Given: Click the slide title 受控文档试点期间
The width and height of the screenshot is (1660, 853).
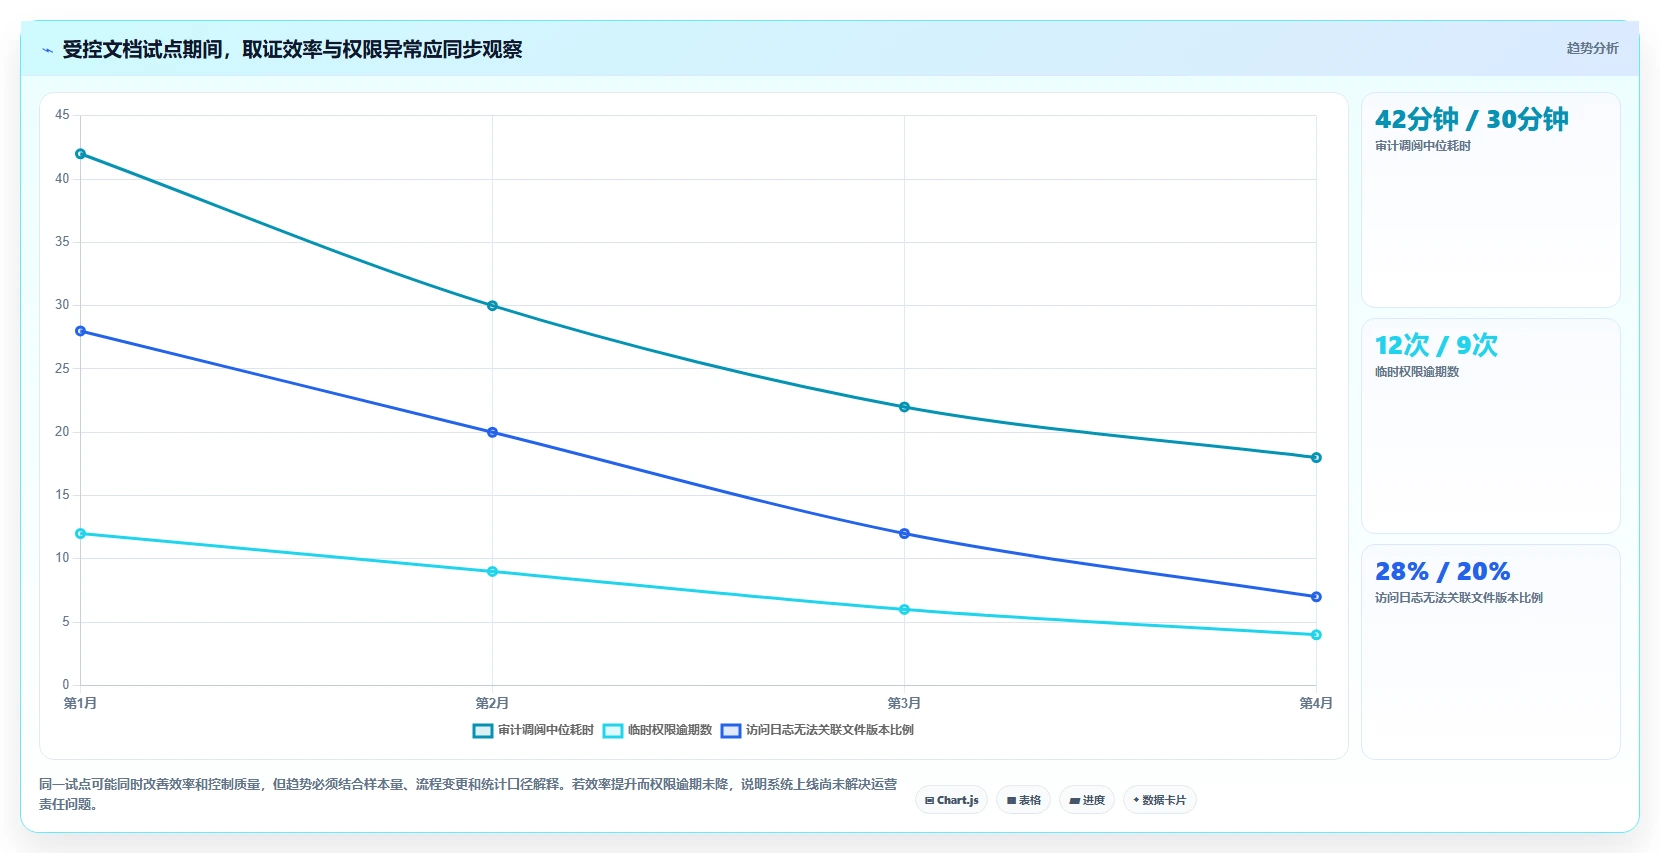Looking at the screenshot, I should pyautogui.click(x=292, y=50).
